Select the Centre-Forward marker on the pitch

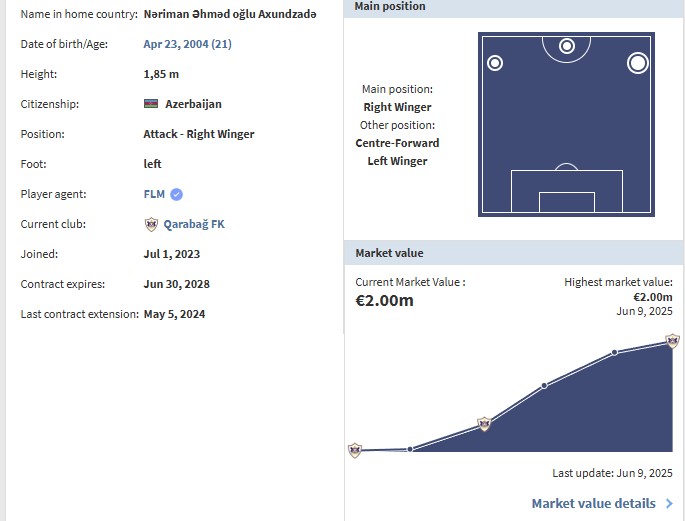[567, 46]
